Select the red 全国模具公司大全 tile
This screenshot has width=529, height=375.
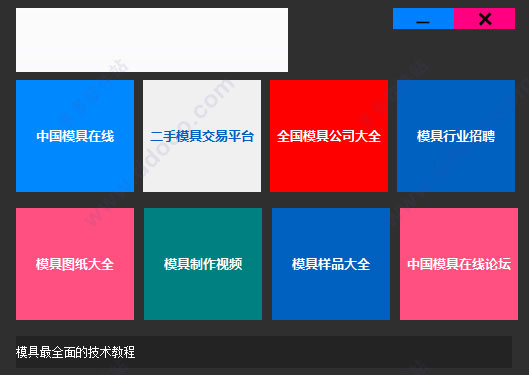tap(329, 136)
